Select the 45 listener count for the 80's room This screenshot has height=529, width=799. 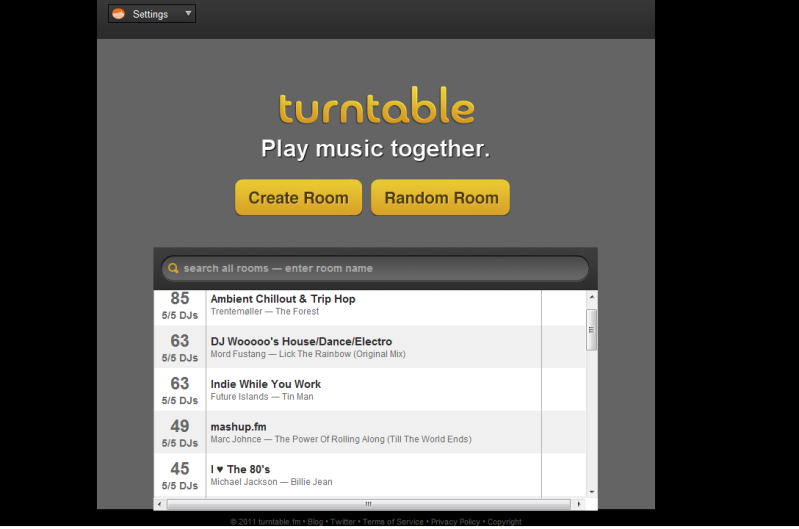tap(180, 469)
